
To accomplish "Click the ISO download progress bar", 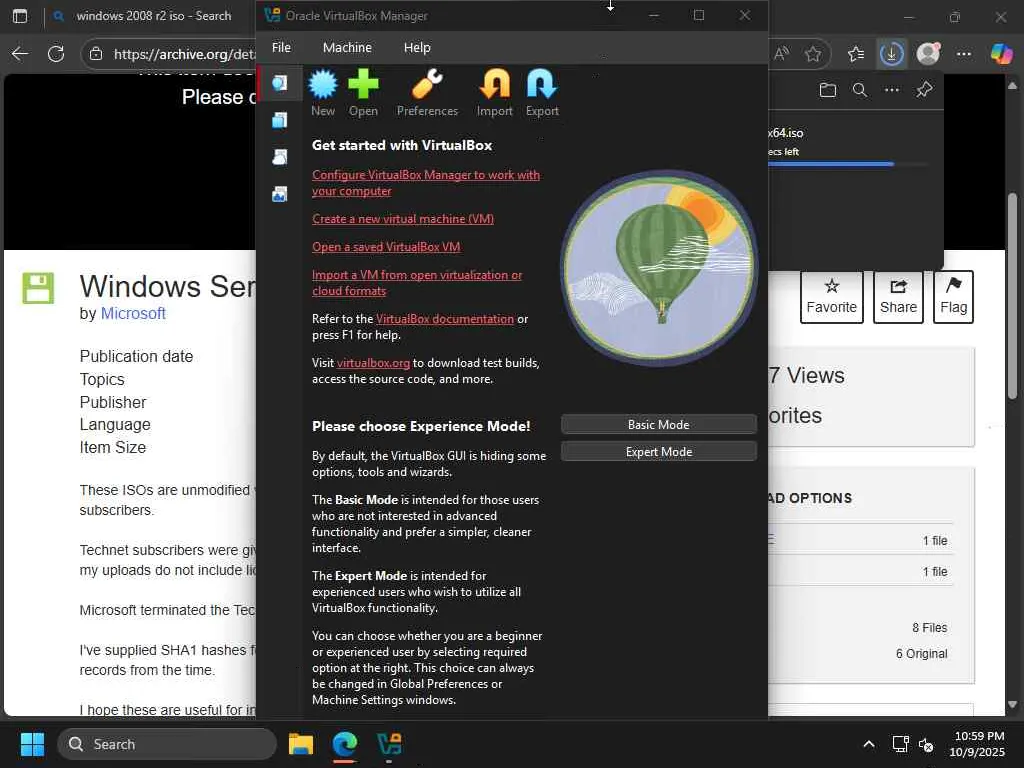I will point(846,164).
